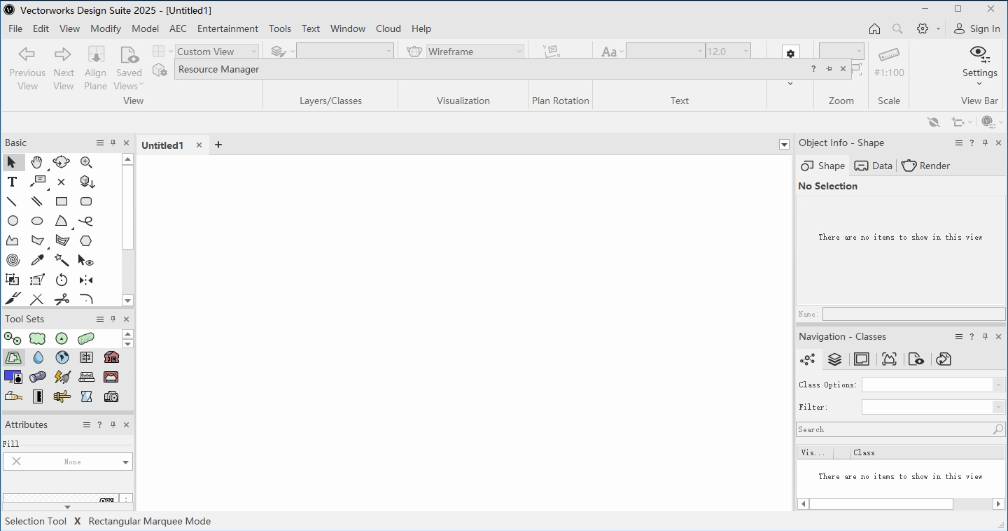Image resolution: width=1008 pixels, height=531 pixels.
Task: Open the Design Layers navigation icon
Action: (x=834, y=360)
